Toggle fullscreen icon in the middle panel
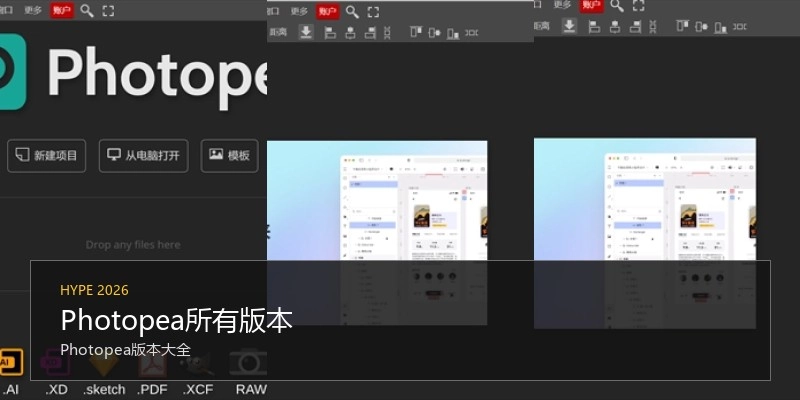Screen dimensions: 800x400 373,12
